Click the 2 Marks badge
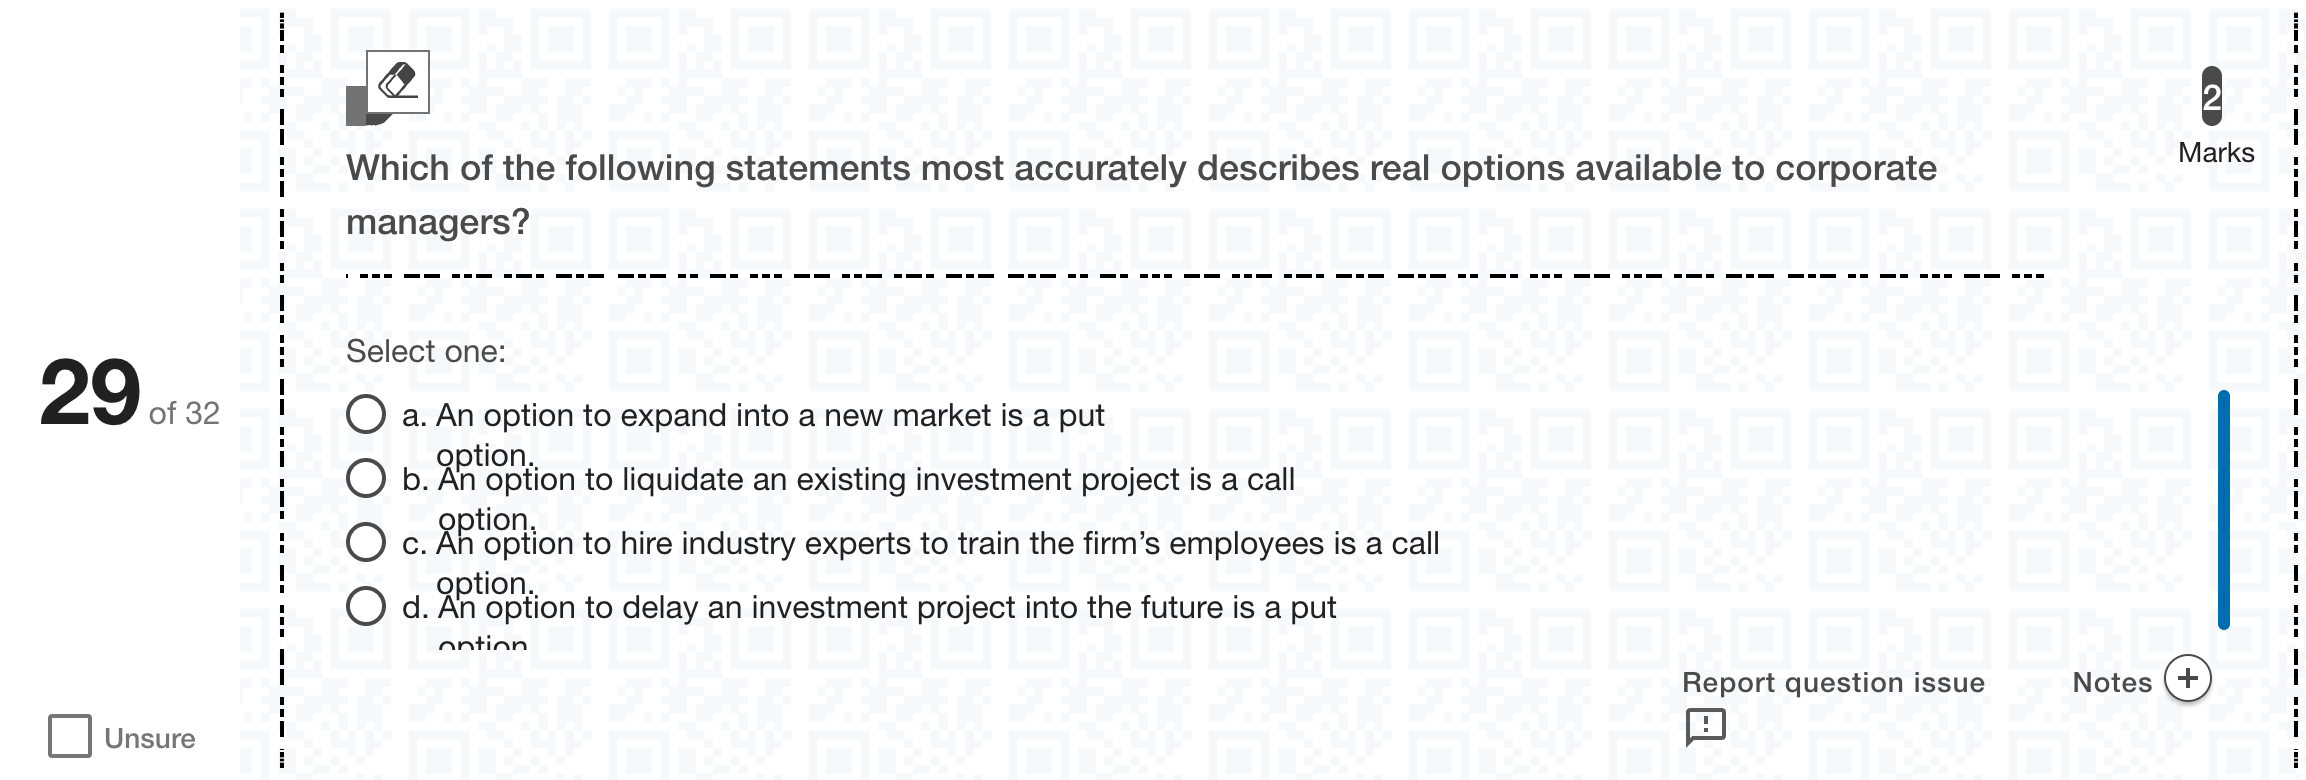The width and height of the screenshot is (2306, 780). click(x=2212, y=96)
